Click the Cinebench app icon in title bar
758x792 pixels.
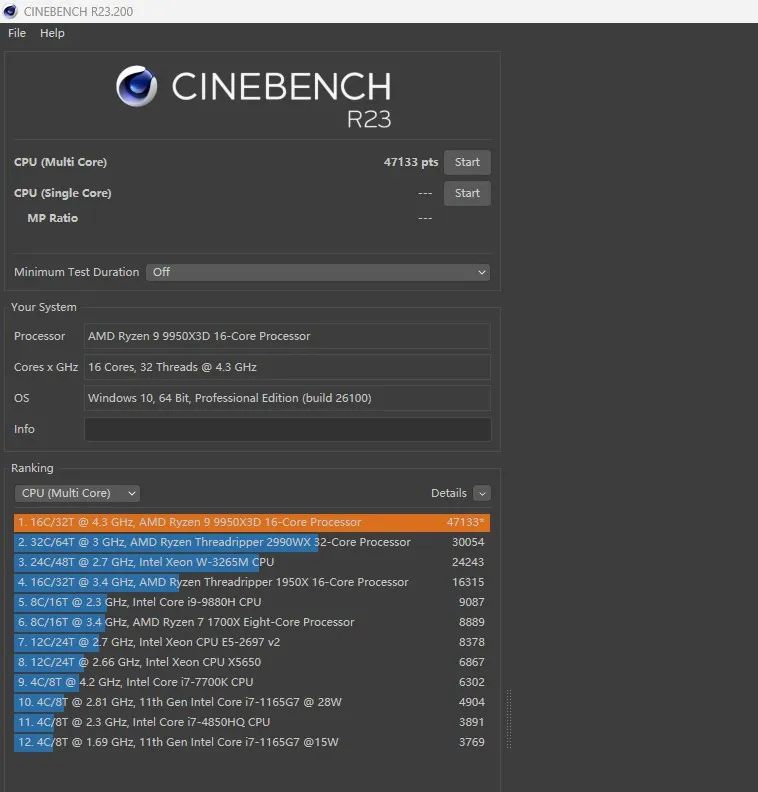pyautogui.click(x=10, y=11)
